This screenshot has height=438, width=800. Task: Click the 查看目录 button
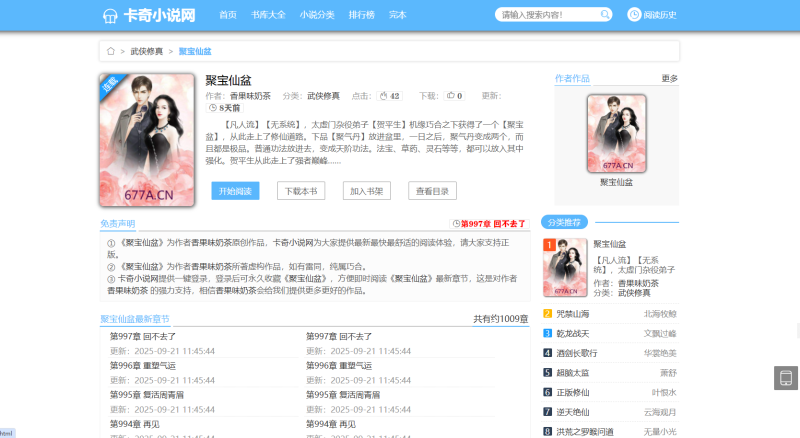click(x=432, y=191)
